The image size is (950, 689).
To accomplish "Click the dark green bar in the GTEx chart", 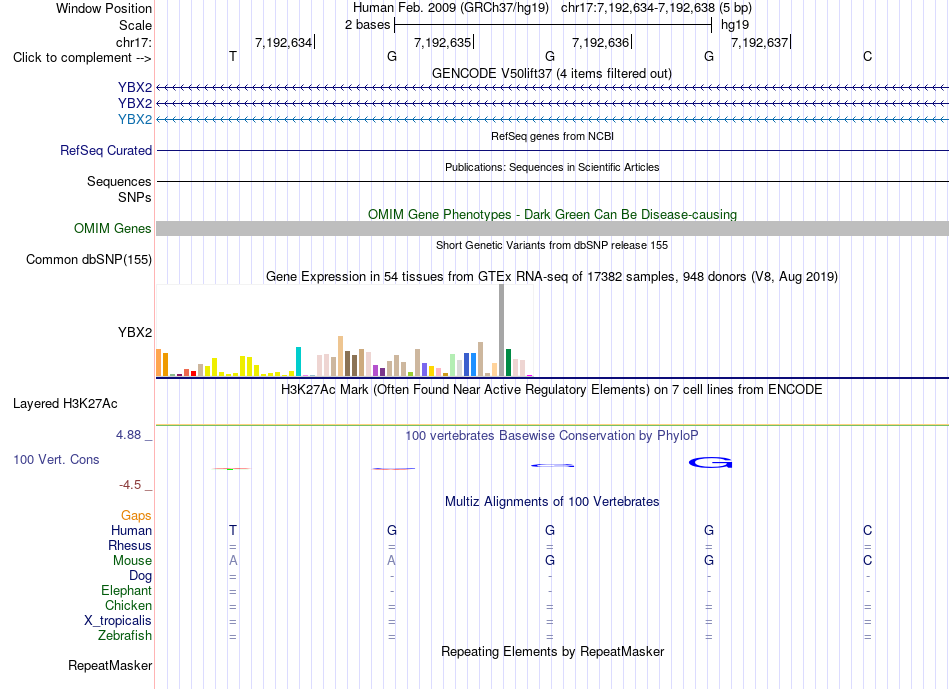I will [508, 362].
